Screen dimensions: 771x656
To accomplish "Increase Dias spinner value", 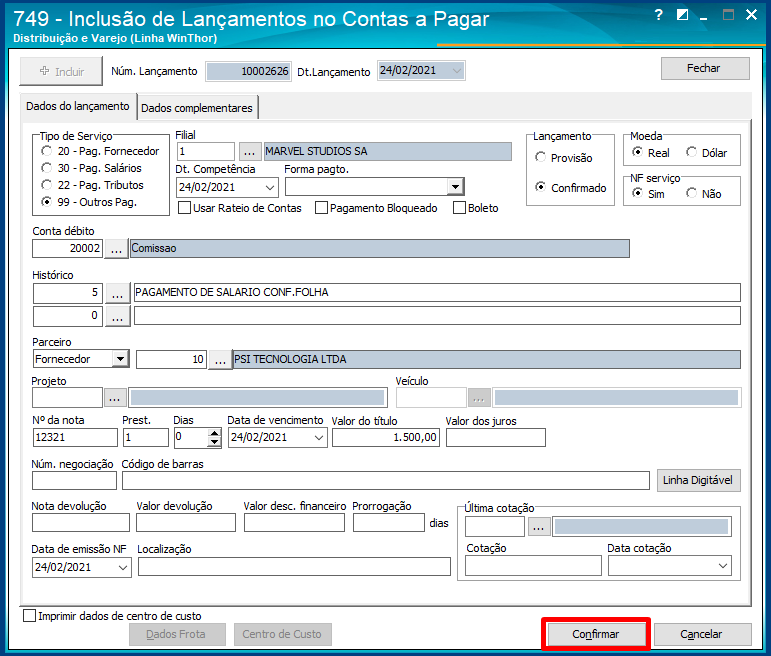I will pyautogui.click(x=214, y=433).
